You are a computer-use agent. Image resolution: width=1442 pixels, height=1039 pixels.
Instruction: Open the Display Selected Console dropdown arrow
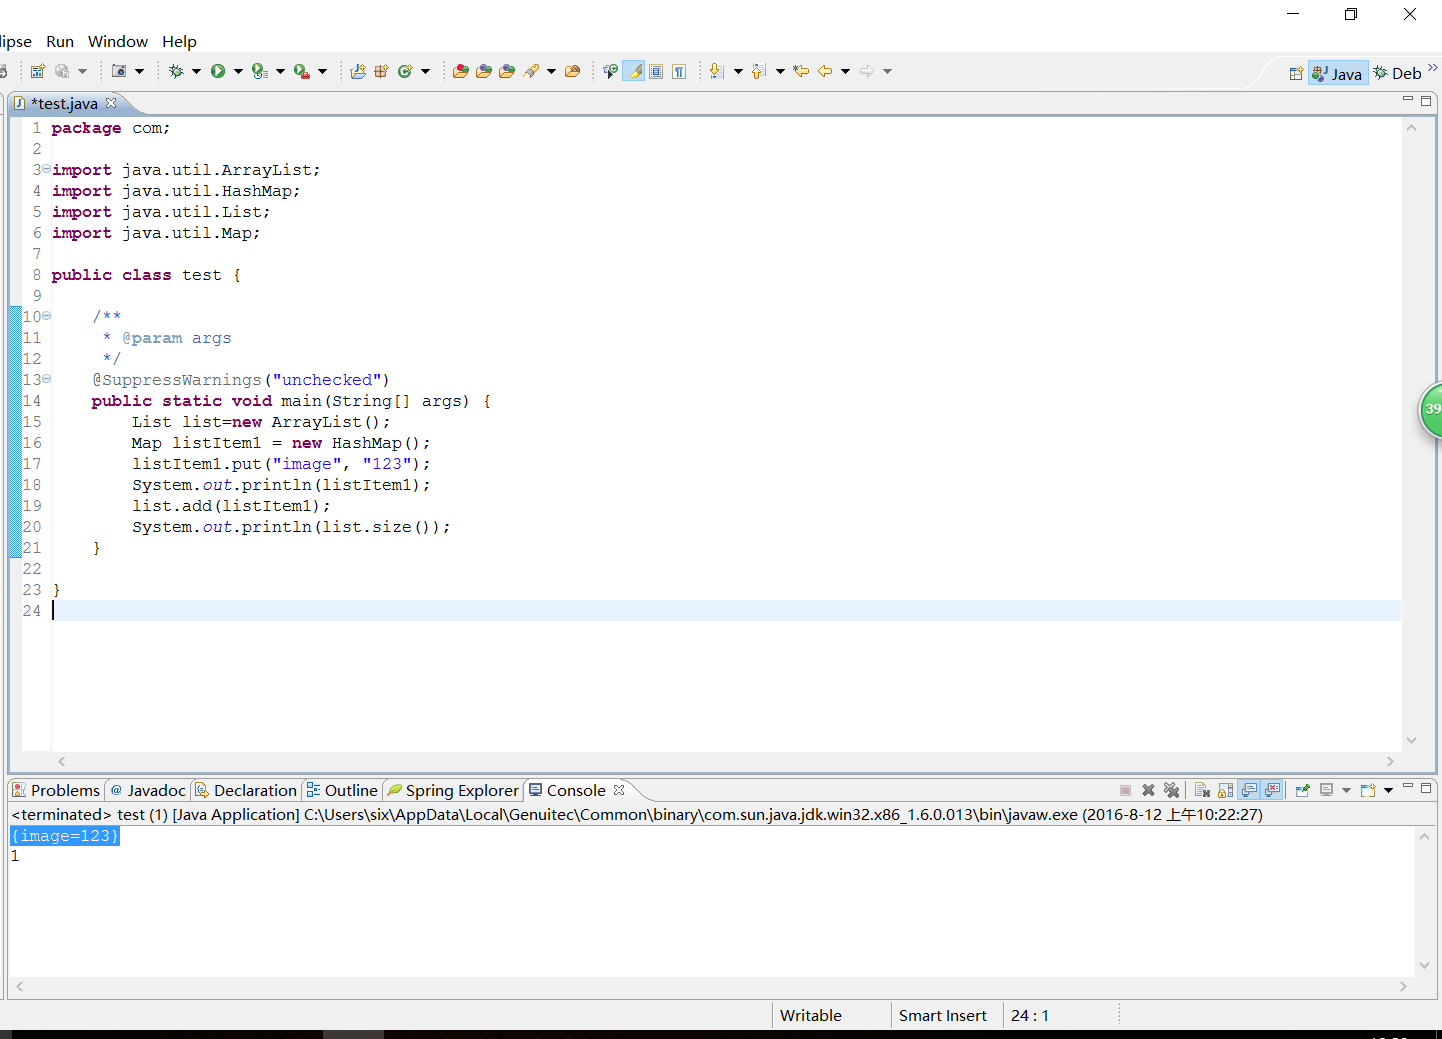coord(1346,790)
